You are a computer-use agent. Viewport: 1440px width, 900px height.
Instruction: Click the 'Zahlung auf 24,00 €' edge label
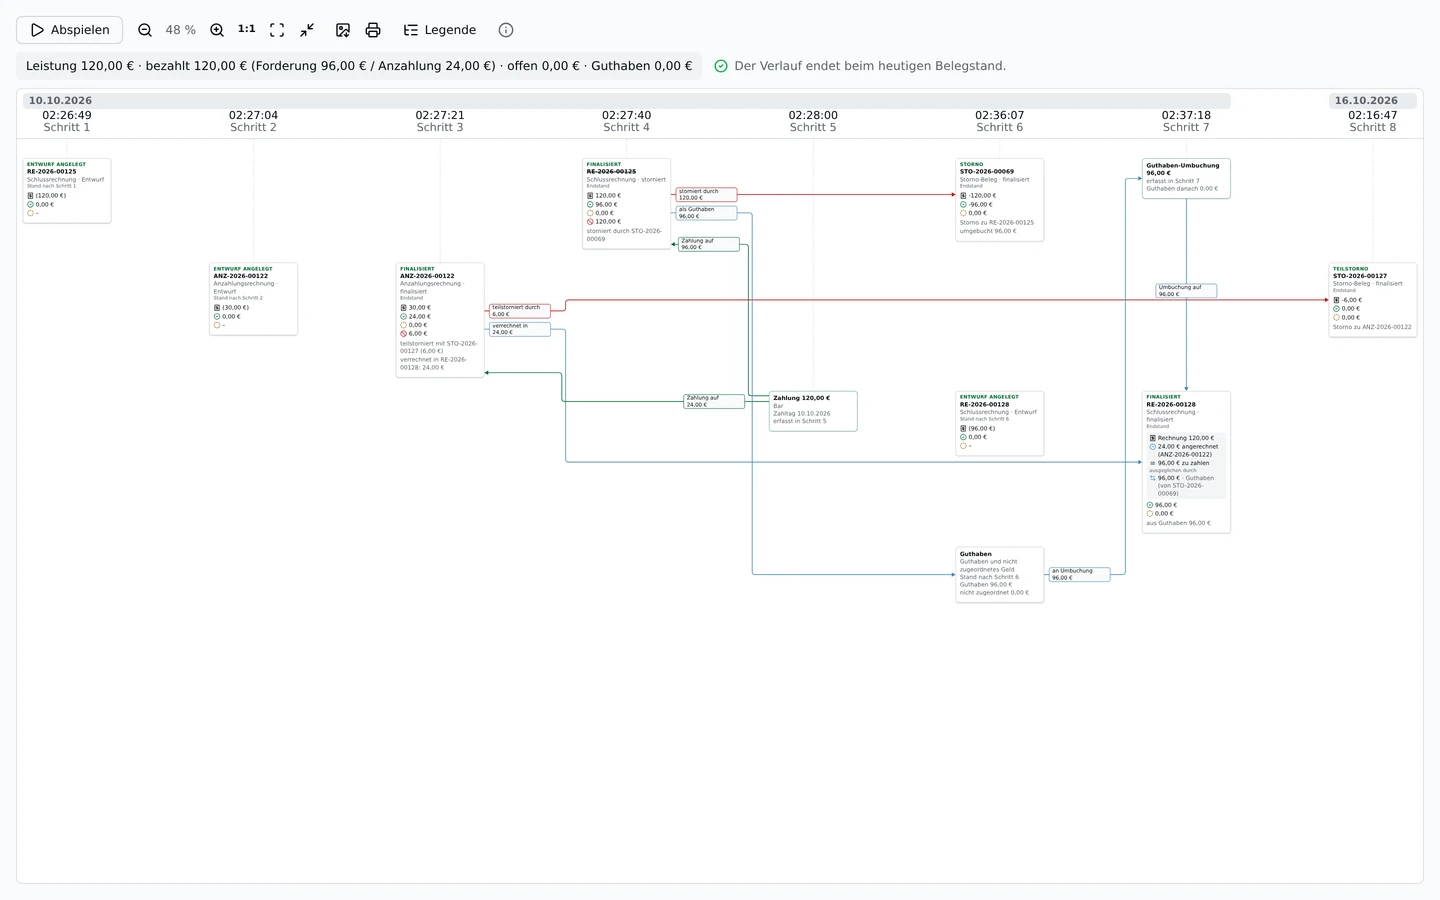[x=714, y=401]
